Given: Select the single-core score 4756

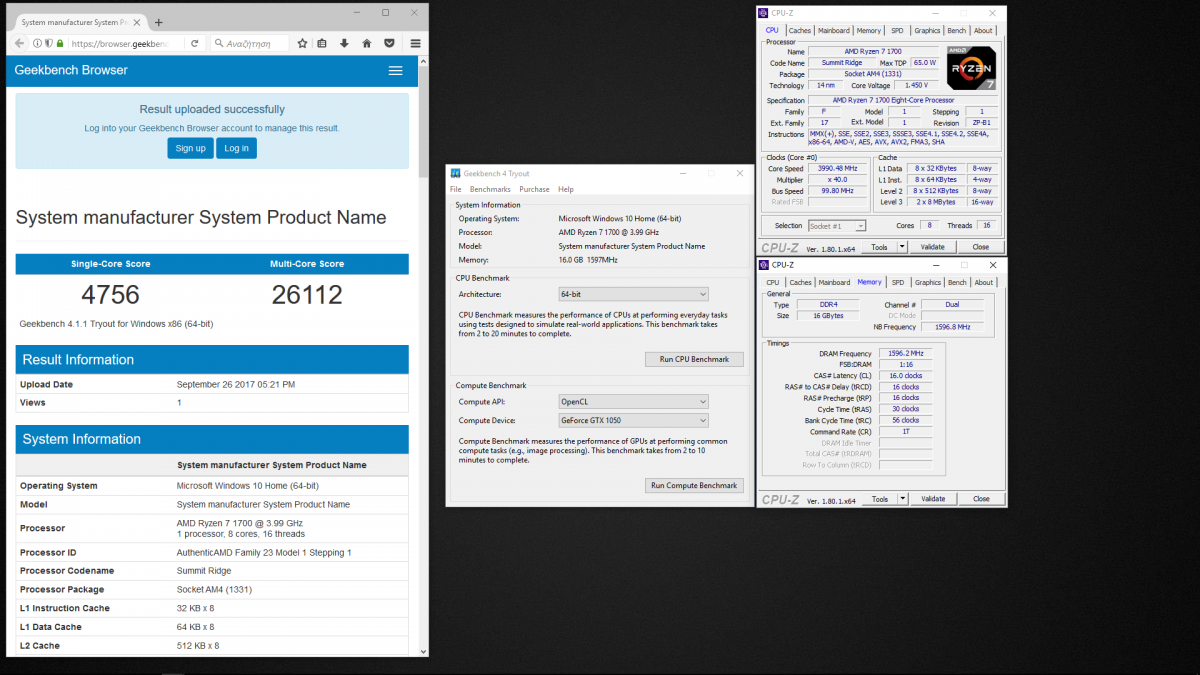Looking at the screenshot, I should pyautogui.click(x=111, y=294).
